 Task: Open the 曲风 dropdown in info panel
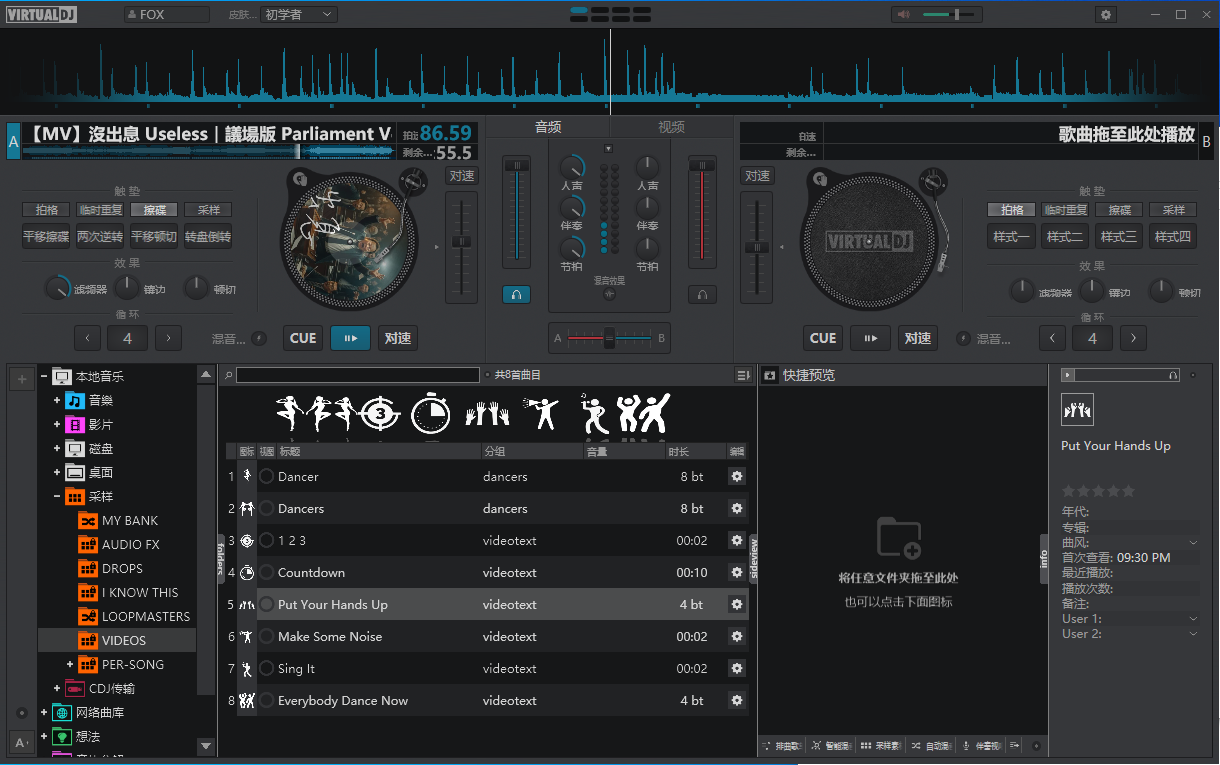tap(1193, 543)
